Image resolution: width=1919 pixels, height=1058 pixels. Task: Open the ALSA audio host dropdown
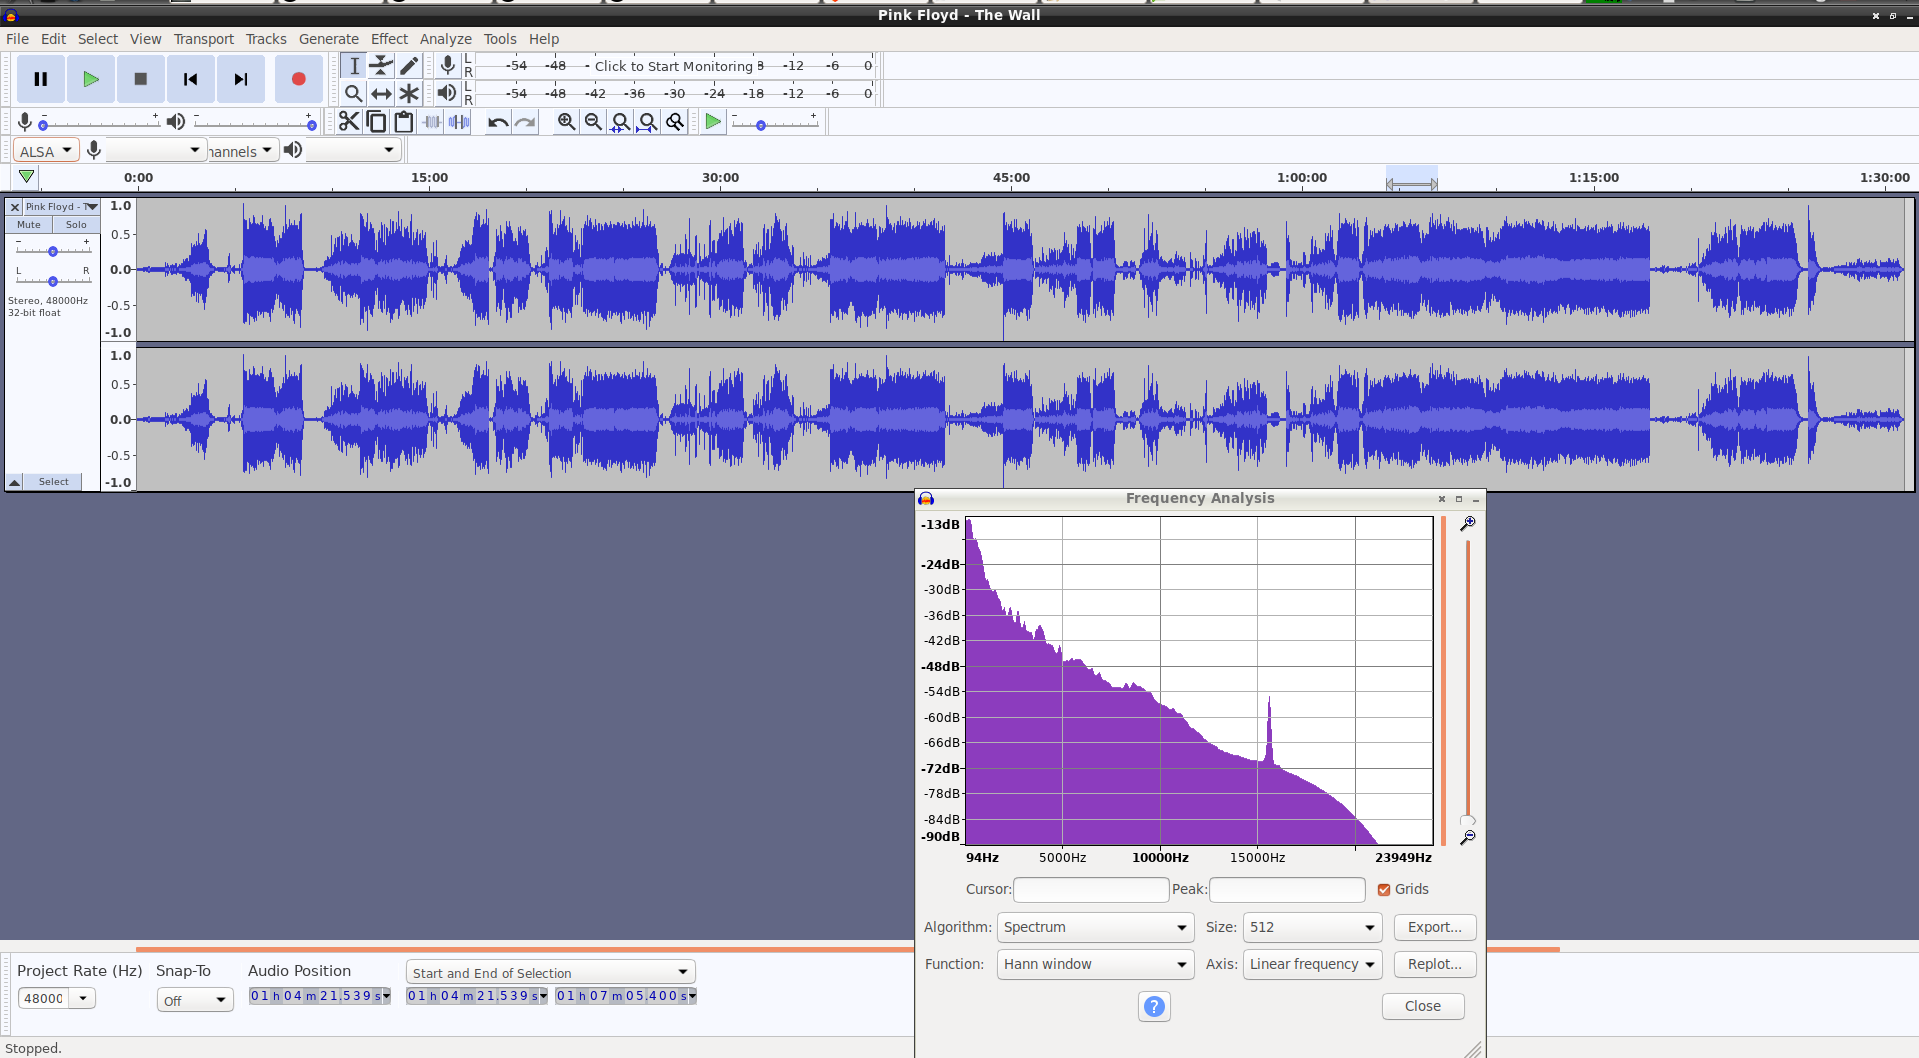[x=46, y=151]
